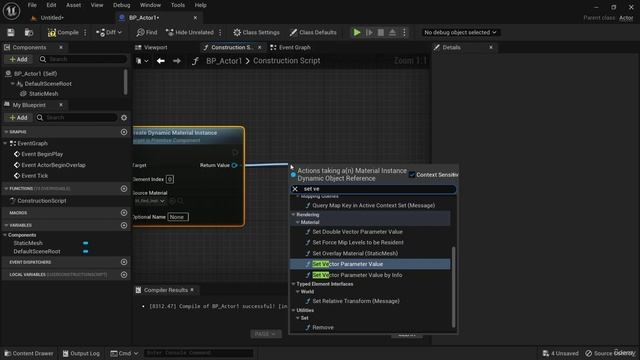Open play mode options dots
This screenshot has width=640, height=360.
[404, 32]
